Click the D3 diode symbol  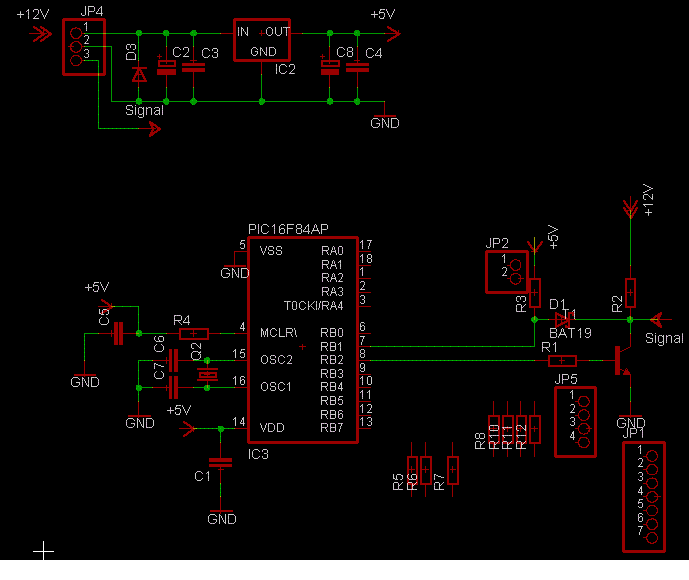click(139, 72)
